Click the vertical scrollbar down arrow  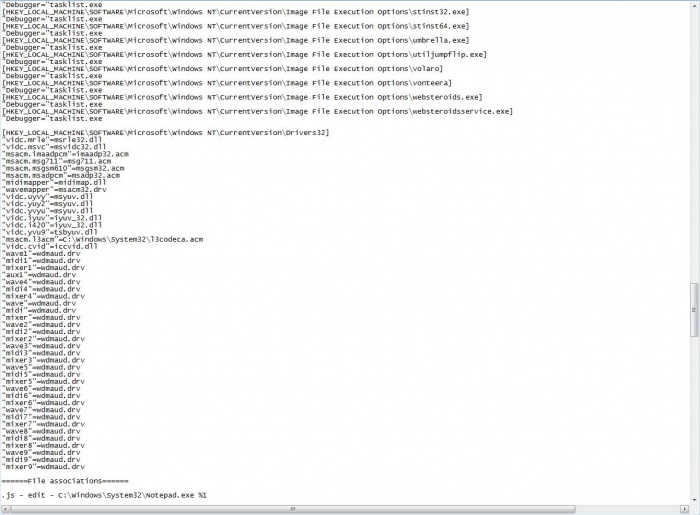click(x=694, y=500)
